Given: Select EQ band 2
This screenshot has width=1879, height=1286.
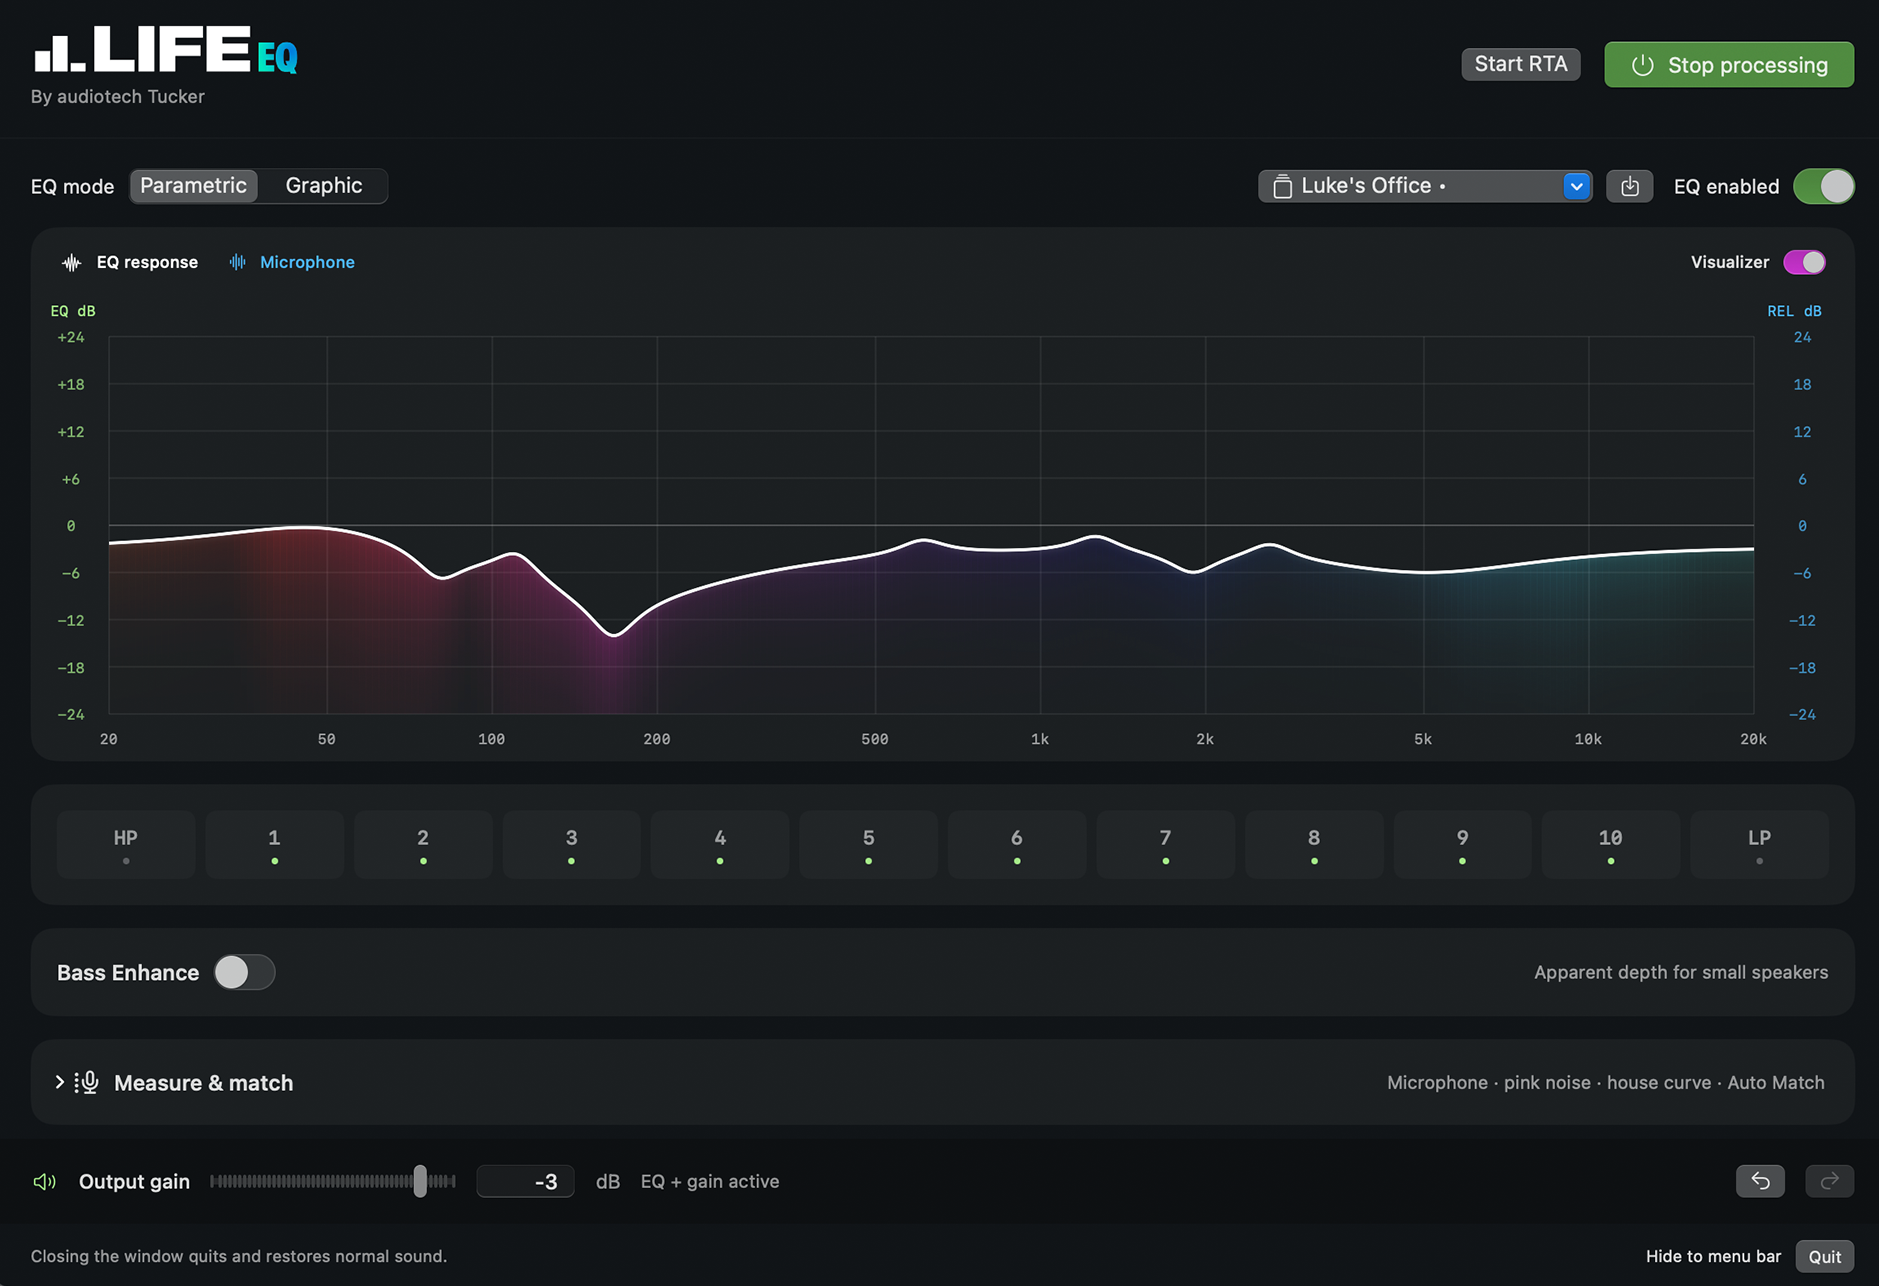Looking at the screenshot, I should pyautogui.click(x=423, y=845).
